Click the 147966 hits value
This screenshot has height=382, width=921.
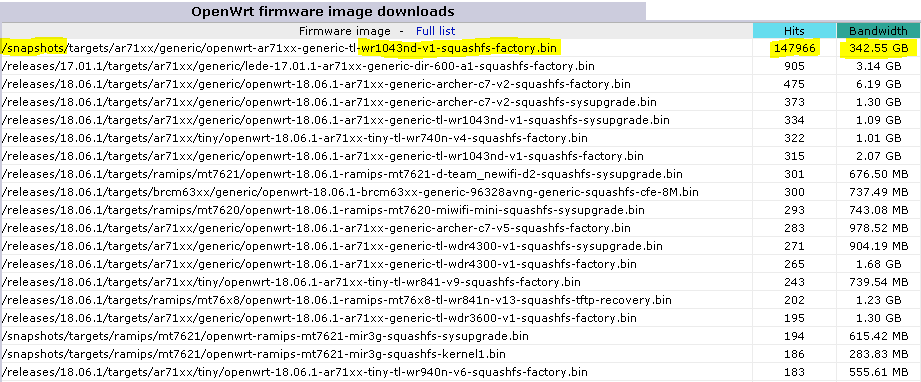click(794, 48)
